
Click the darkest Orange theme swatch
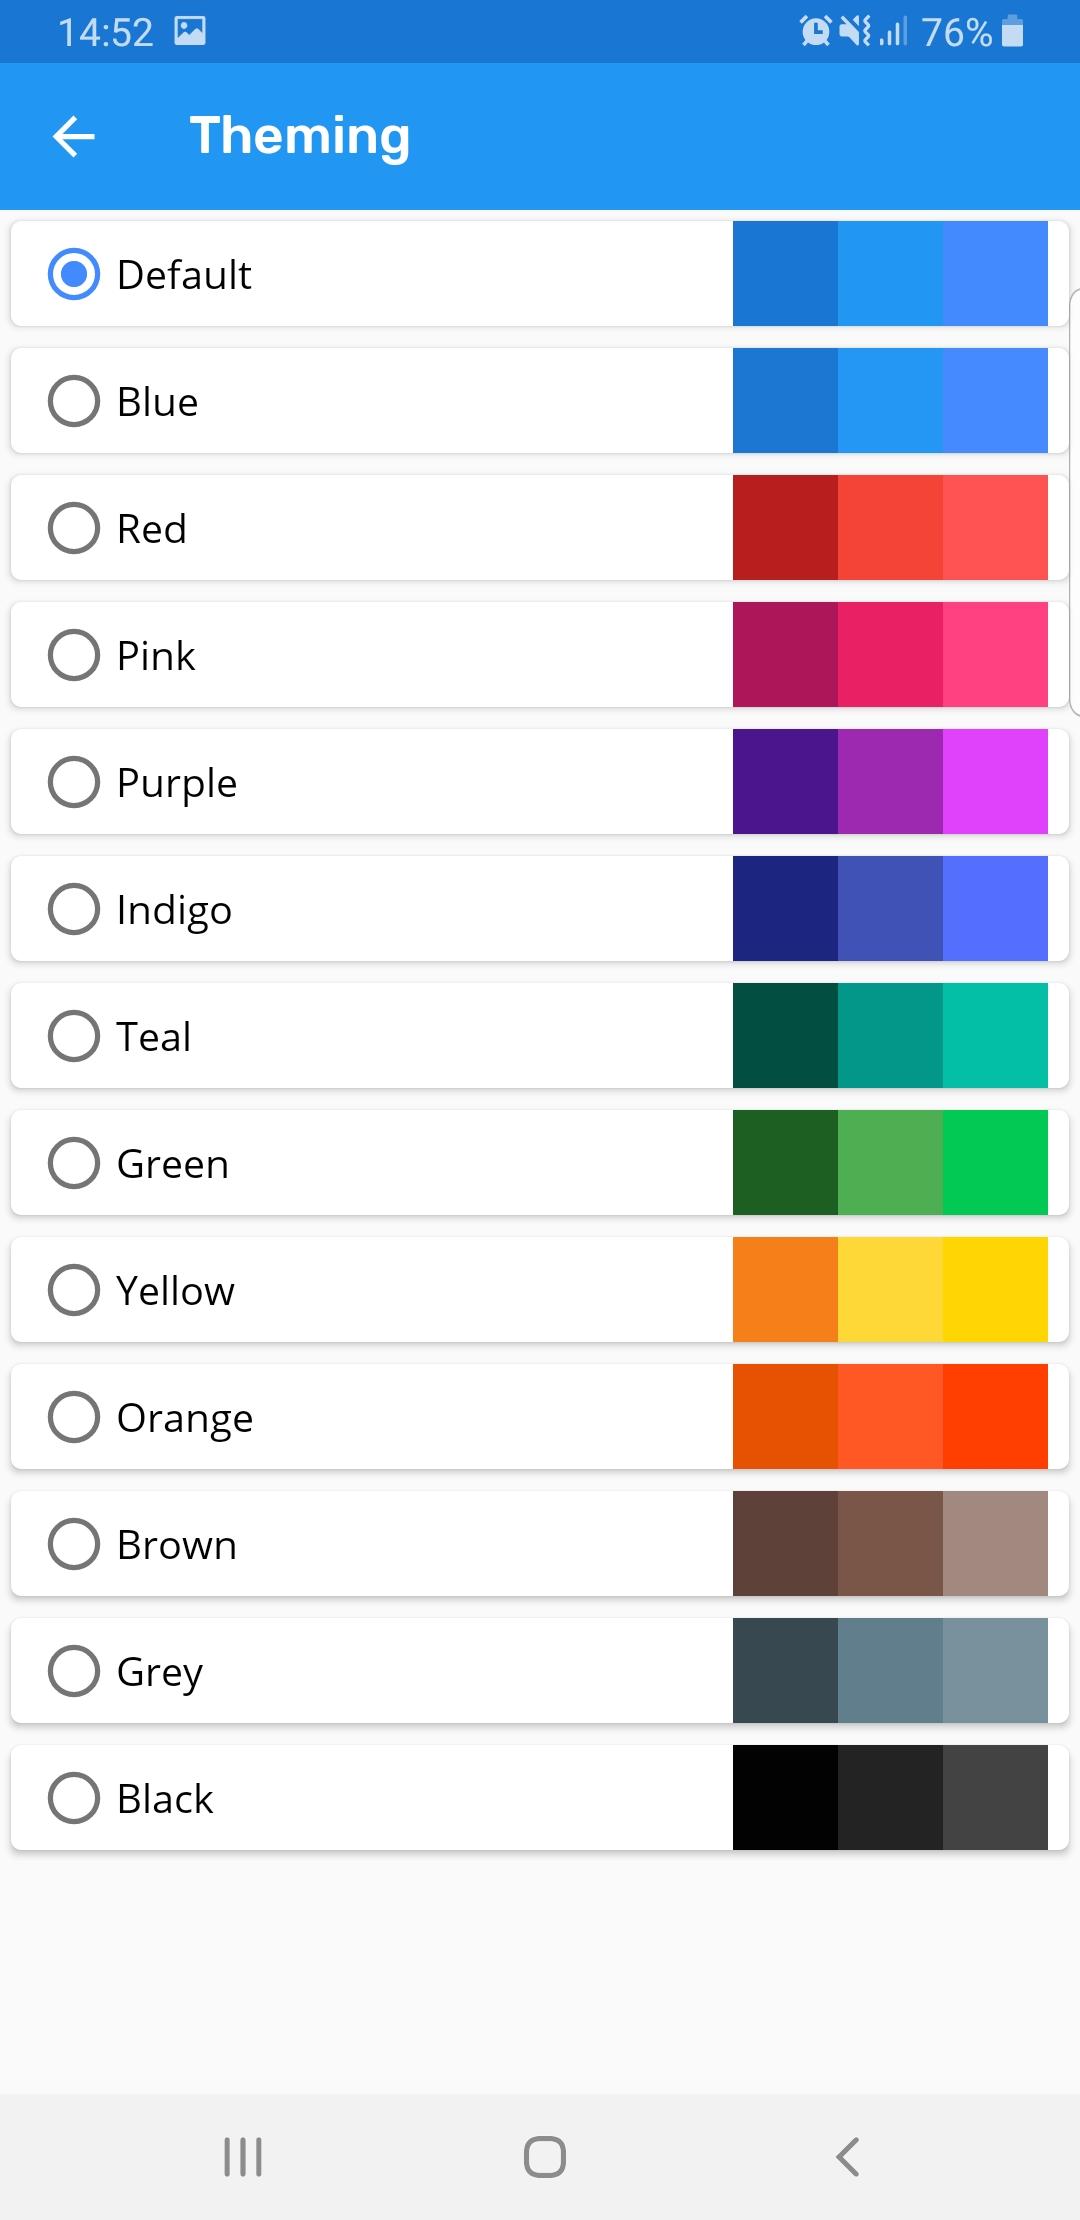785,1417
